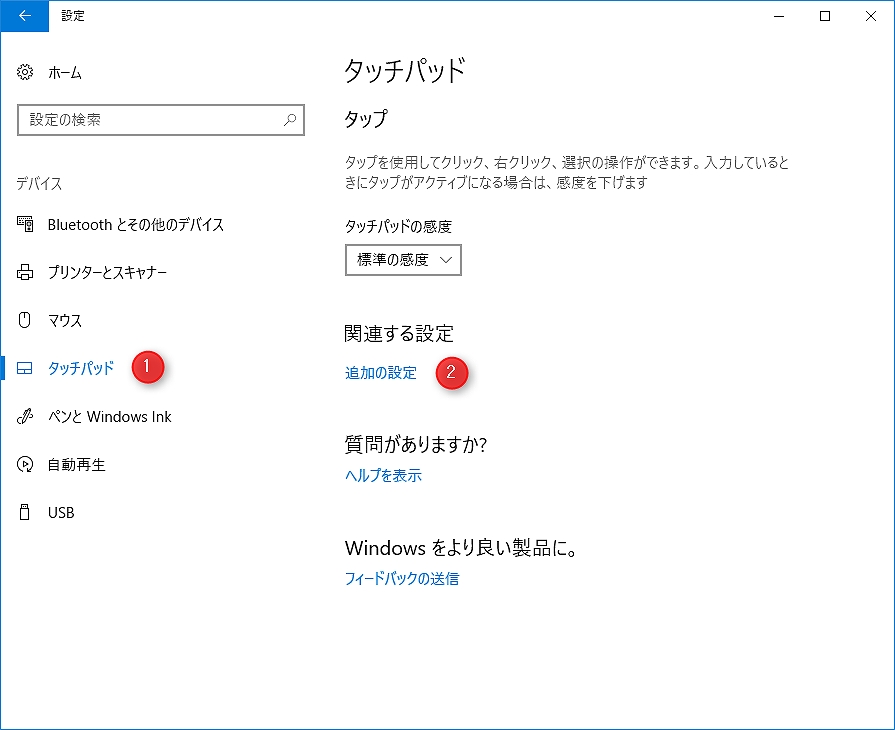Screen dimensions: 895x730
Task: Click the red number 2 badge
Action: (451, 373)
